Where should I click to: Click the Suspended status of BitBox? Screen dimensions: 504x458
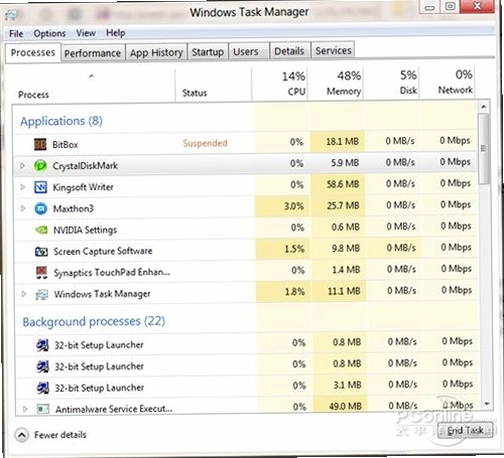(205, 143)
